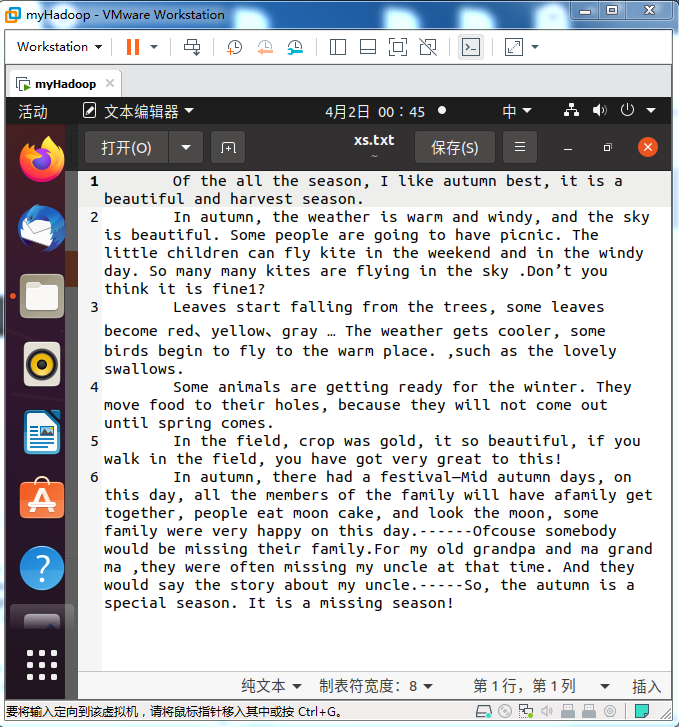
Task: Open stretch guest dropdown arrow
Action: click(x=535, y=47)
